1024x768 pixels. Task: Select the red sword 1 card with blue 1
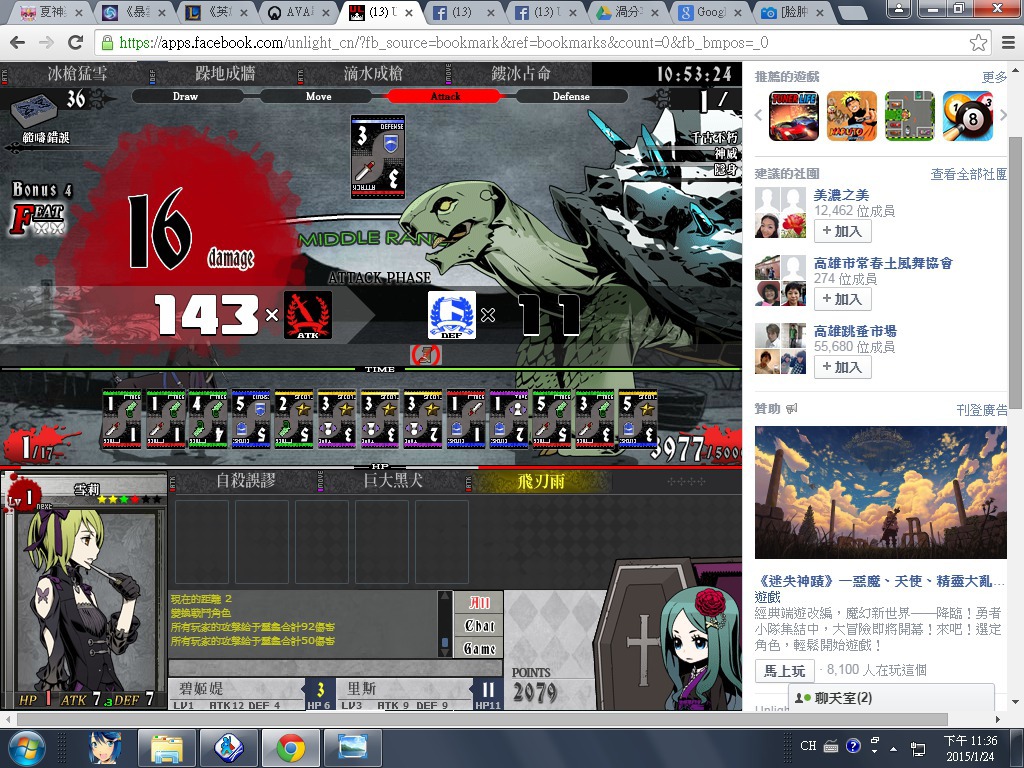(466, 419)
